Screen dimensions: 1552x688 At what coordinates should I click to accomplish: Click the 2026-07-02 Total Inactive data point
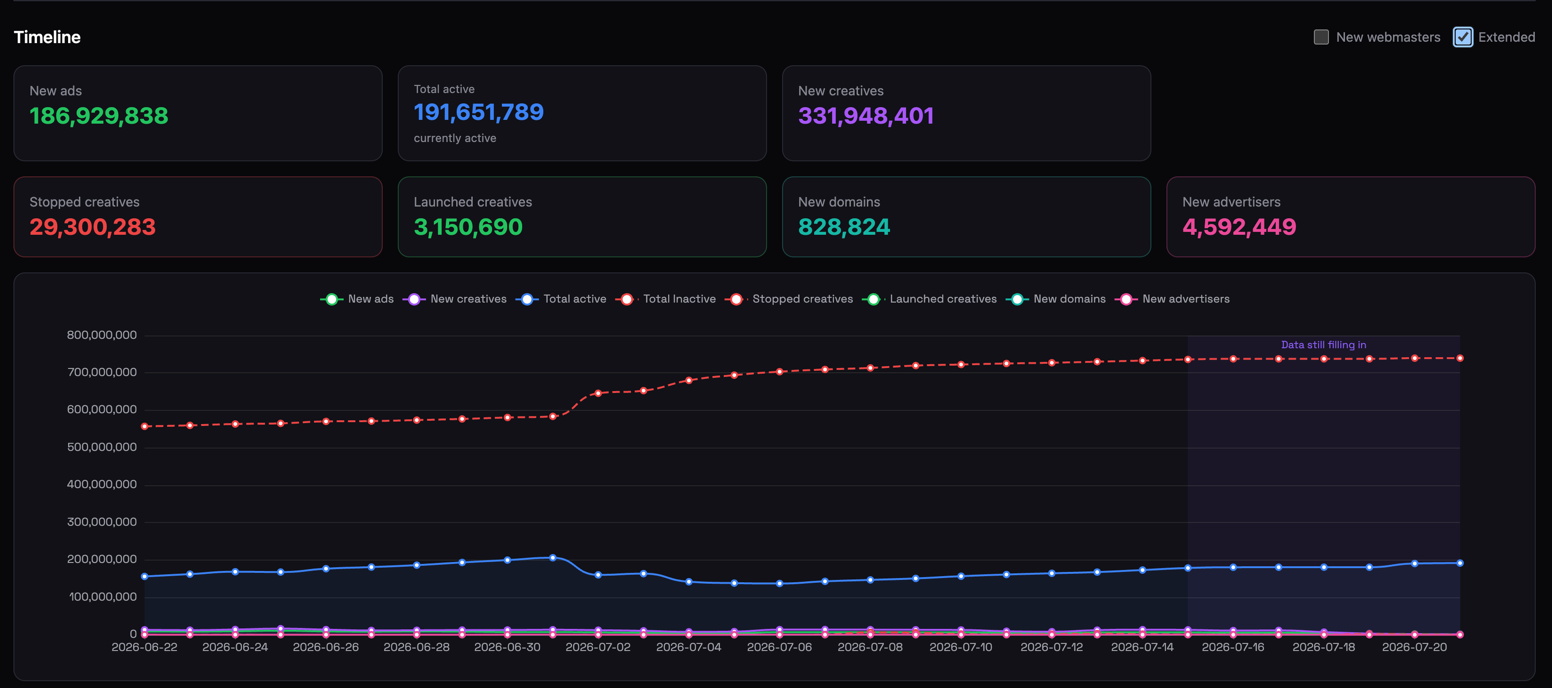coord(598,393)
